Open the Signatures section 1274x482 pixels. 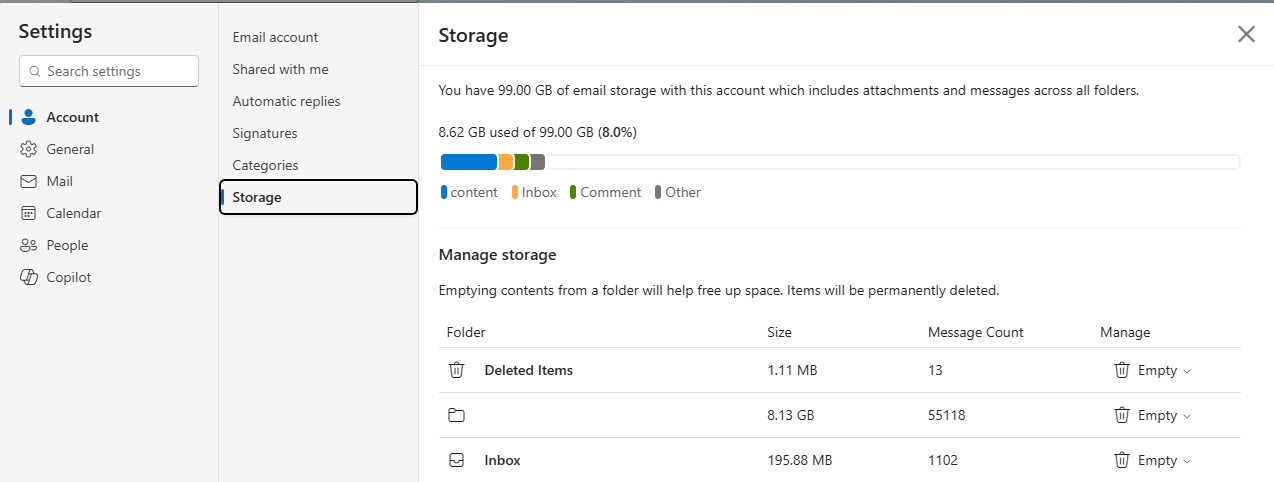pos(265,133)
